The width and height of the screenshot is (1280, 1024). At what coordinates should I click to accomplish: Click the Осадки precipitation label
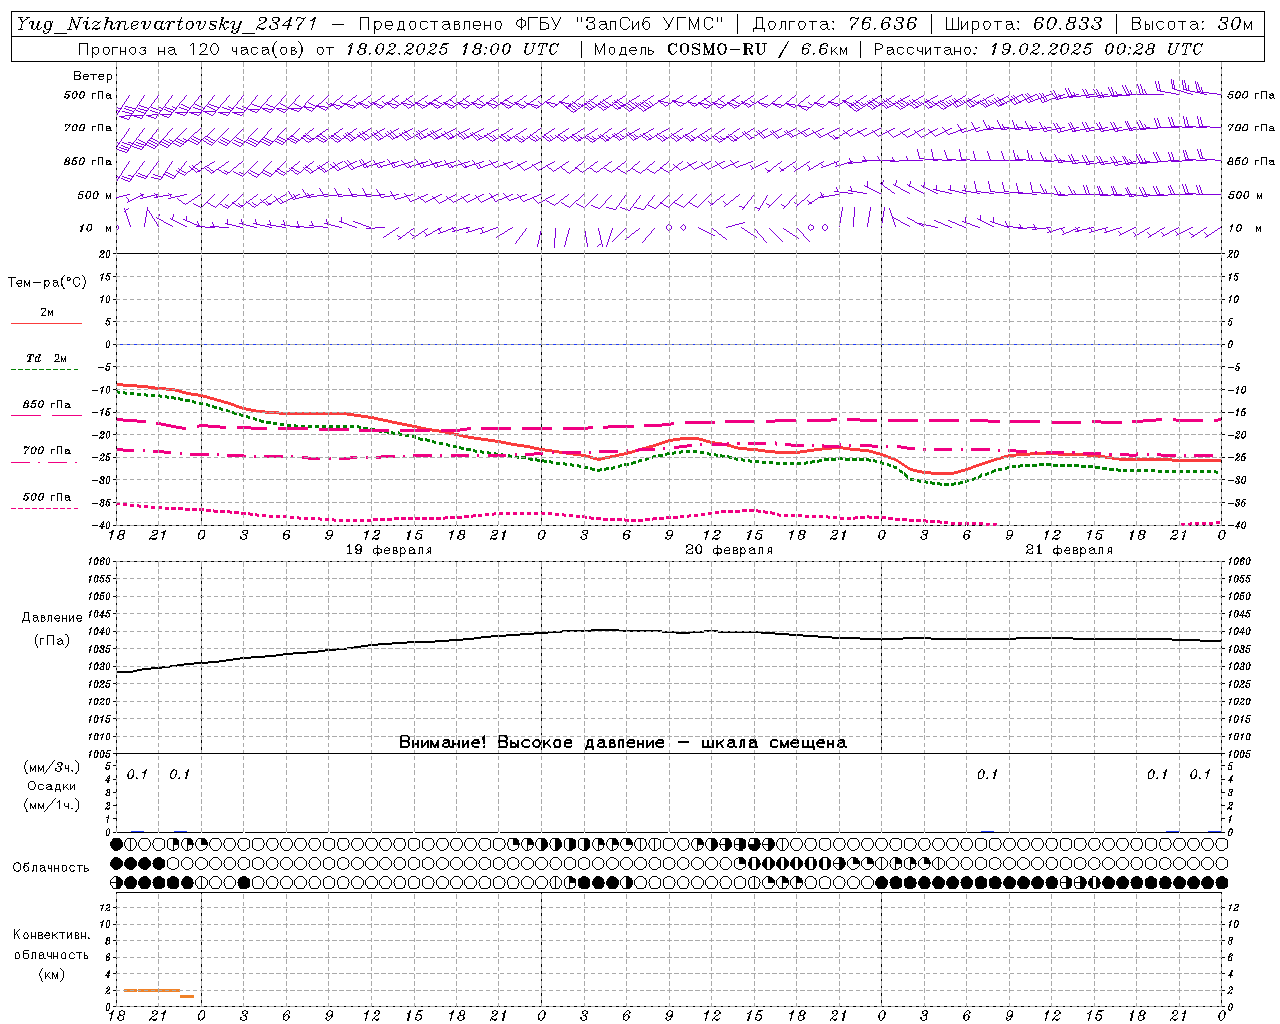pyautogui.click(x=52, y=786)
